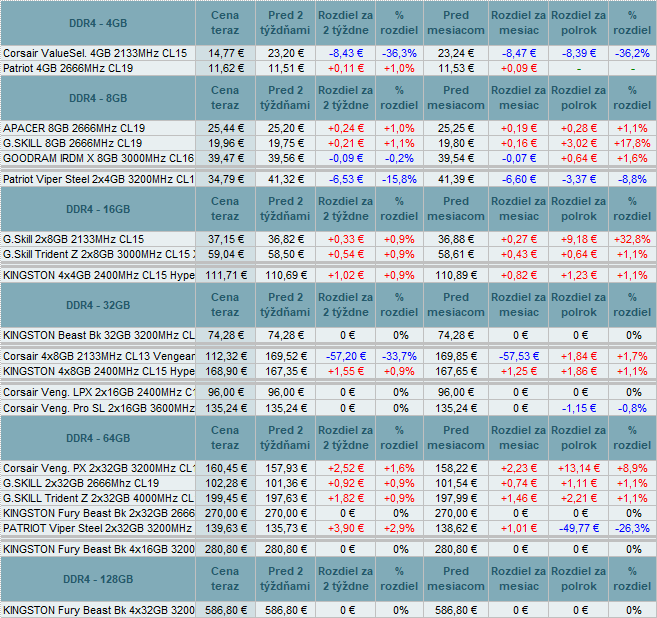Click the DDR4 - 32GB section header
The height and width of the screenshot is (618, 657).
pos(98,305)
